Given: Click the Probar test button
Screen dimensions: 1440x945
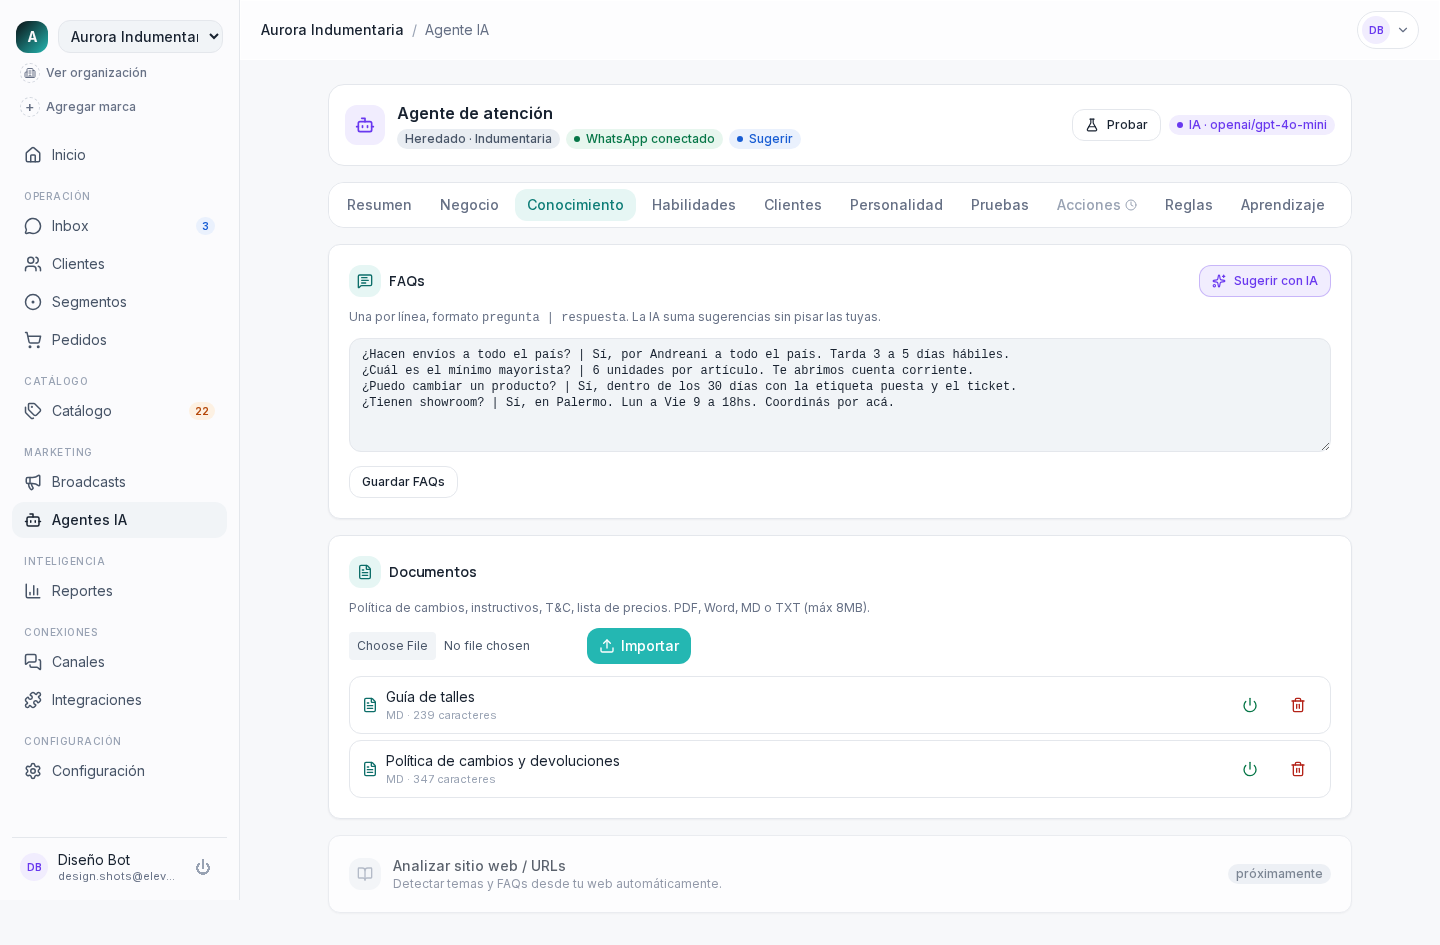Looking at the screenshot, I should (1116, 125).
